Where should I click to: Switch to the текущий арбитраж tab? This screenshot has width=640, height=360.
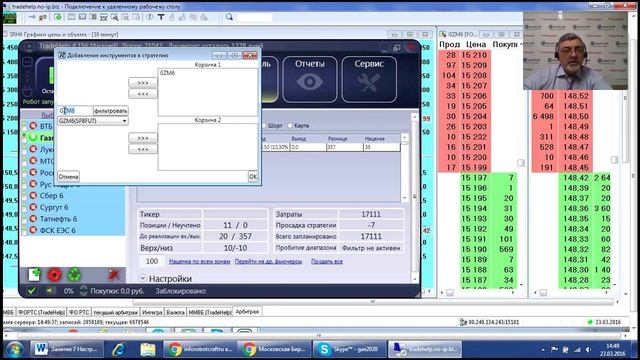[x=116, y=312]
